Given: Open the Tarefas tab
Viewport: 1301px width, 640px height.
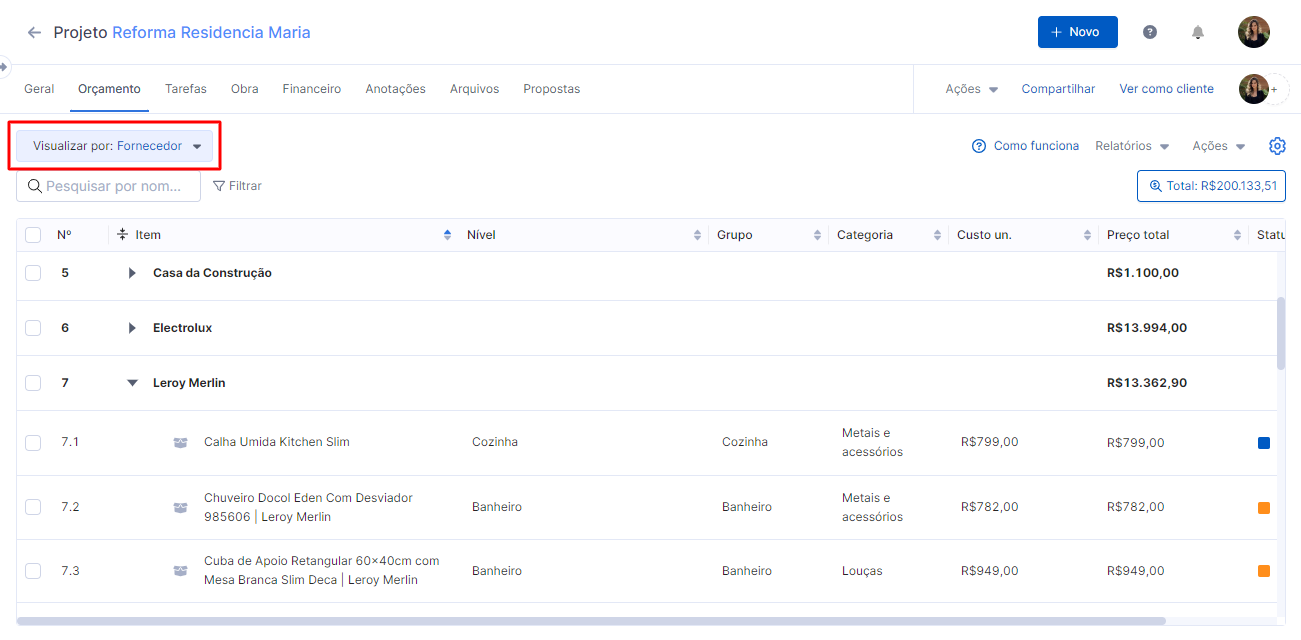Looking at the screenshot, I should [186, 89].
